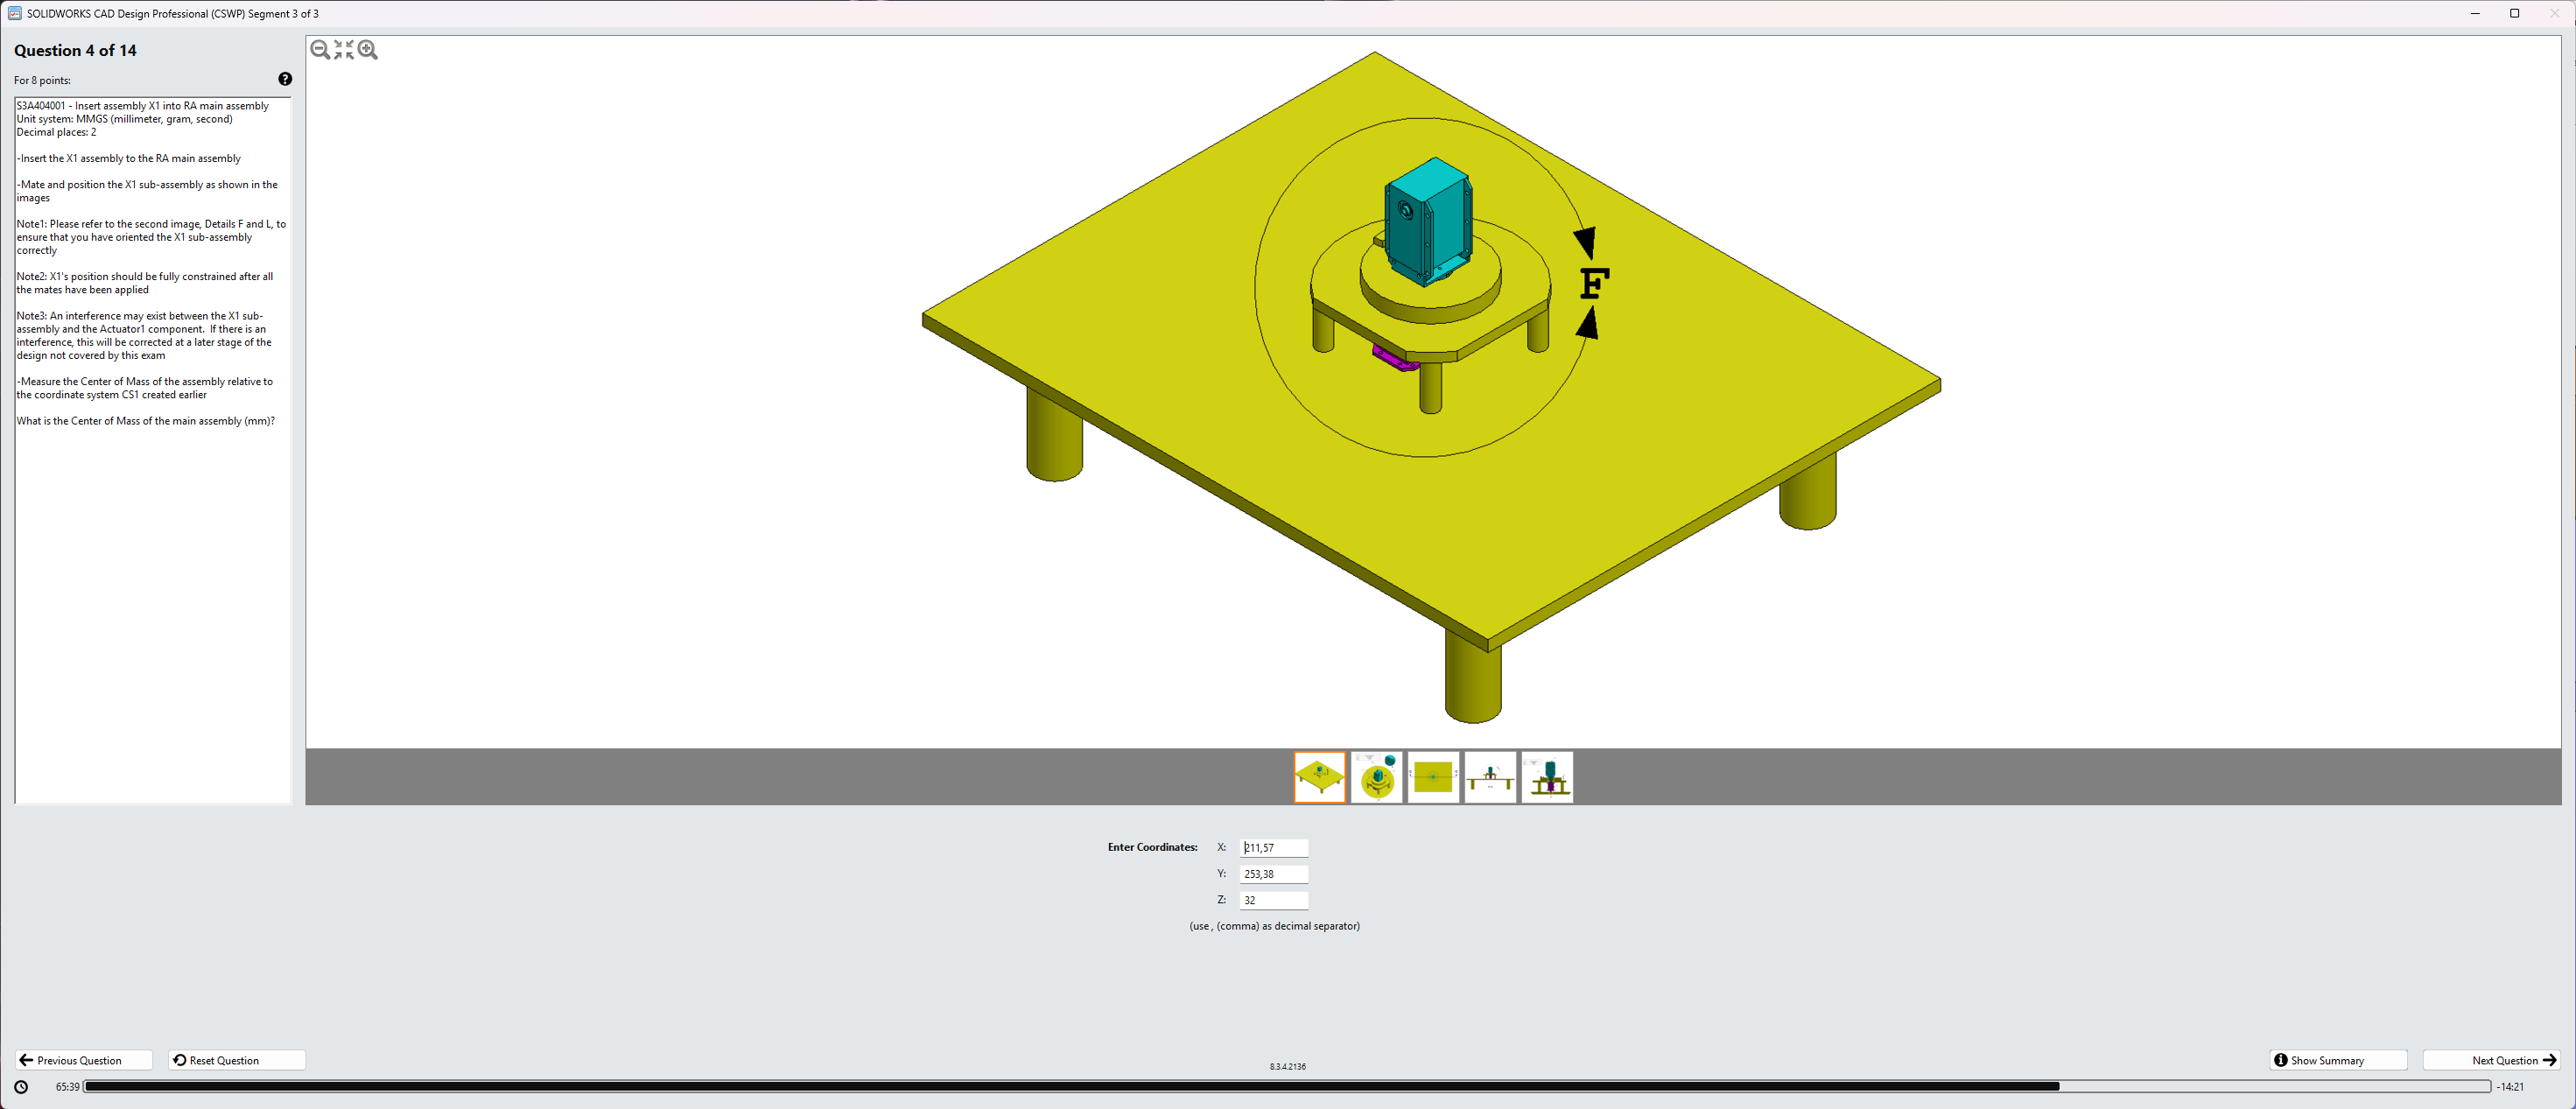Open Show Summary

[x=2338, y=1060]
